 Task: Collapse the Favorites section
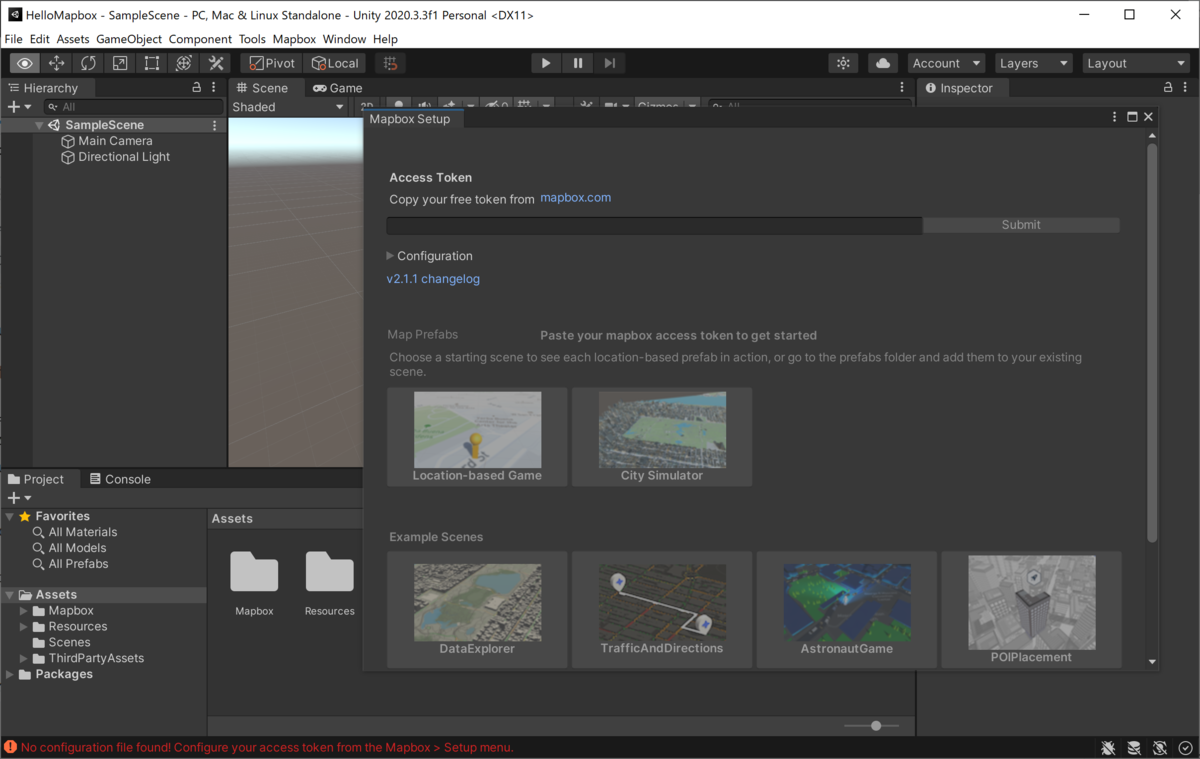point(10,516)
